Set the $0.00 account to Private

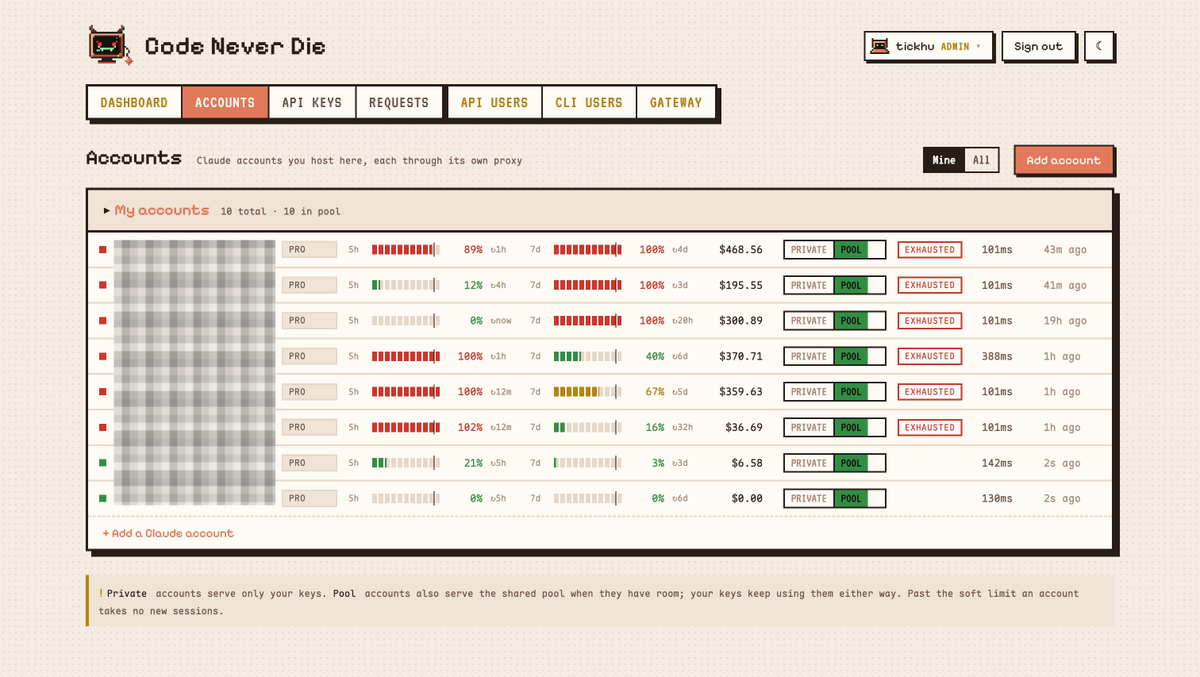[809, 498]
